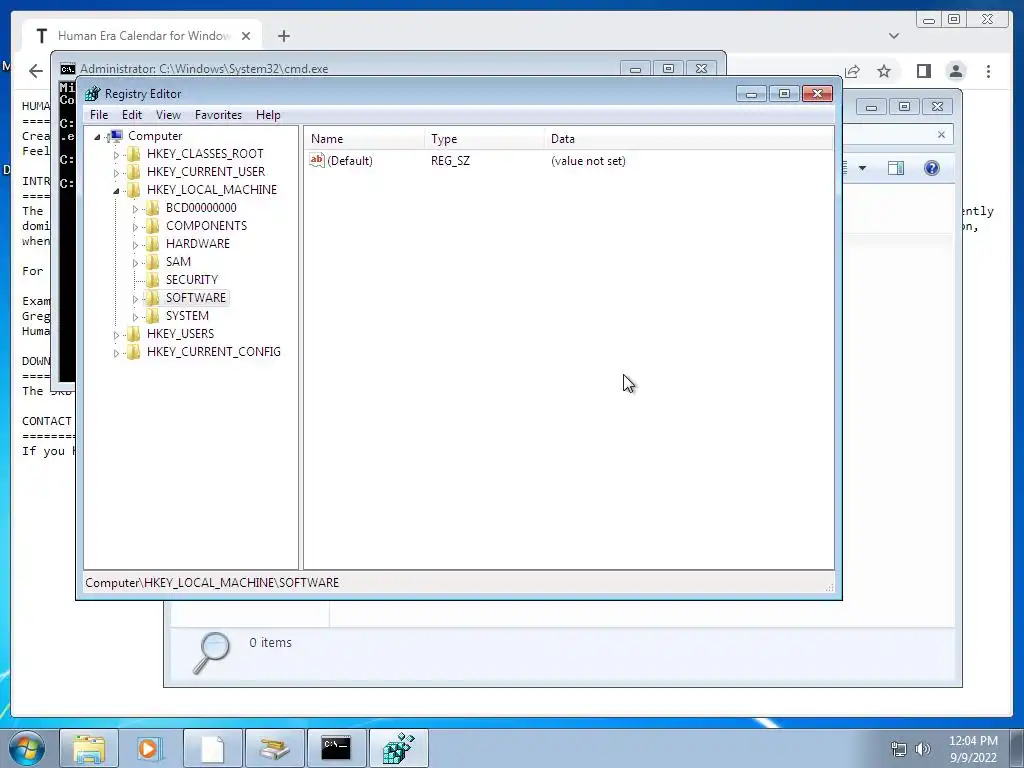This screenshot has height=768, width=1024.
Task: Sort by the Data column header
Action: tap(689, 138)
